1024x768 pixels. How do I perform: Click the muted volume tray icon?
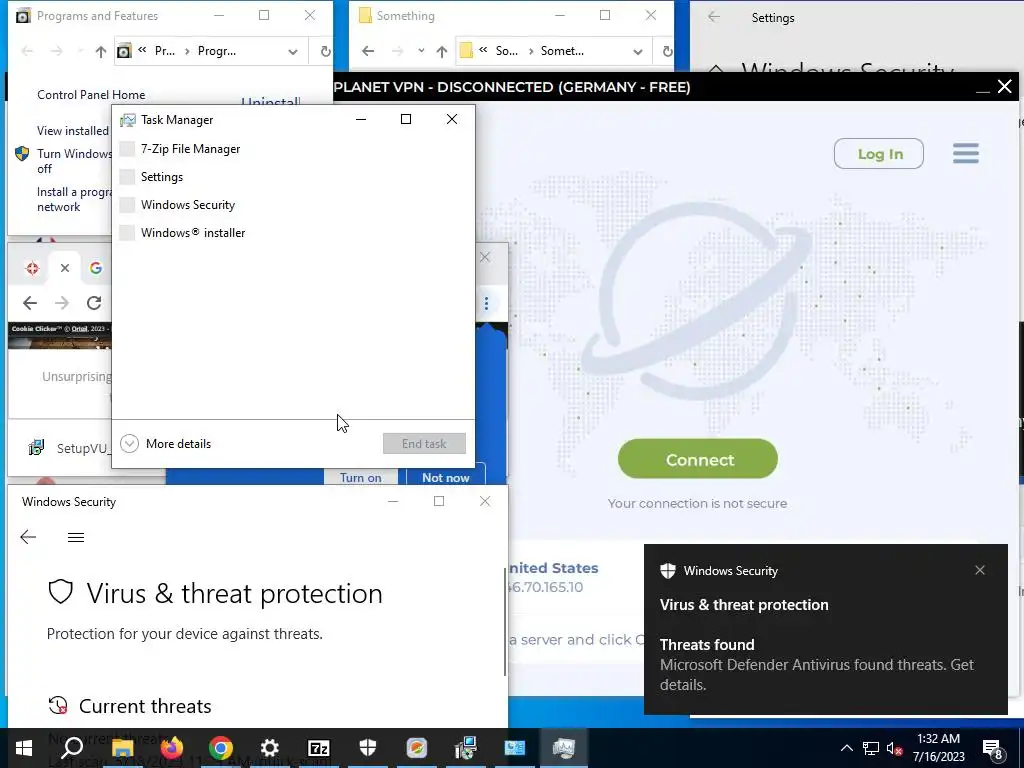(894, 749)
